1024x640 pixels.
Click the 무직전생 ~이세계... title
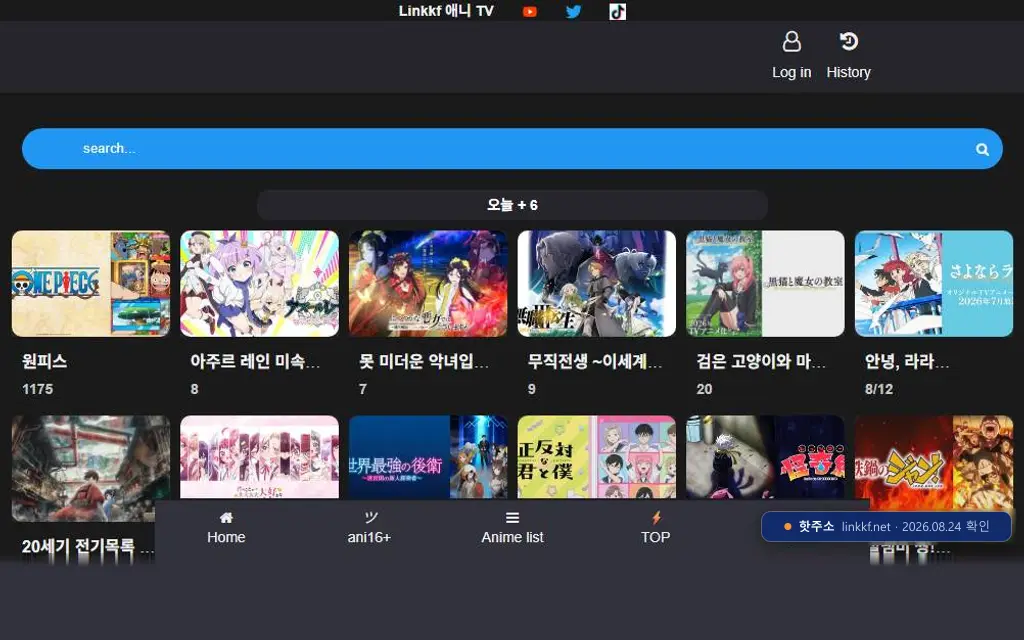tap(594, 361)
